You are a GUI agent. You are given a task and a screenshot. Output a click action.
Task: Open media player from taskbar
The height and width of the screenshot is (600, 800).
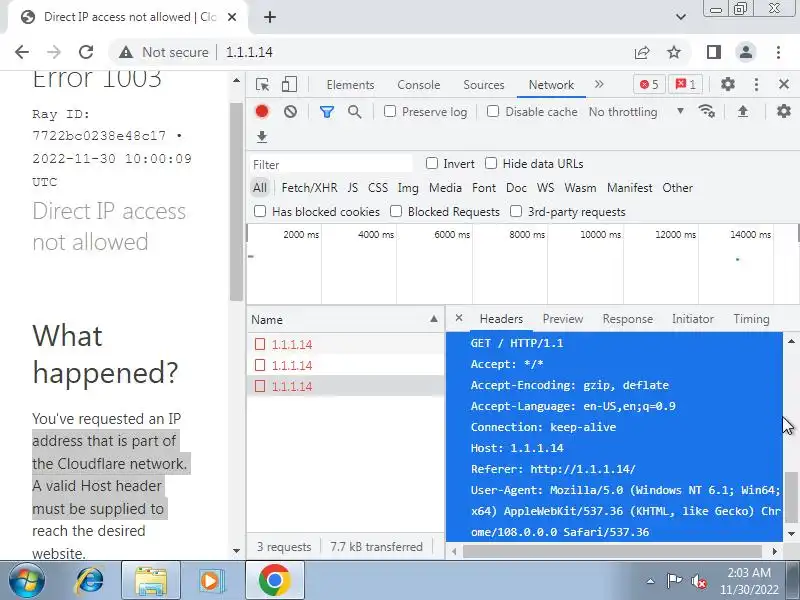point(211,581)
